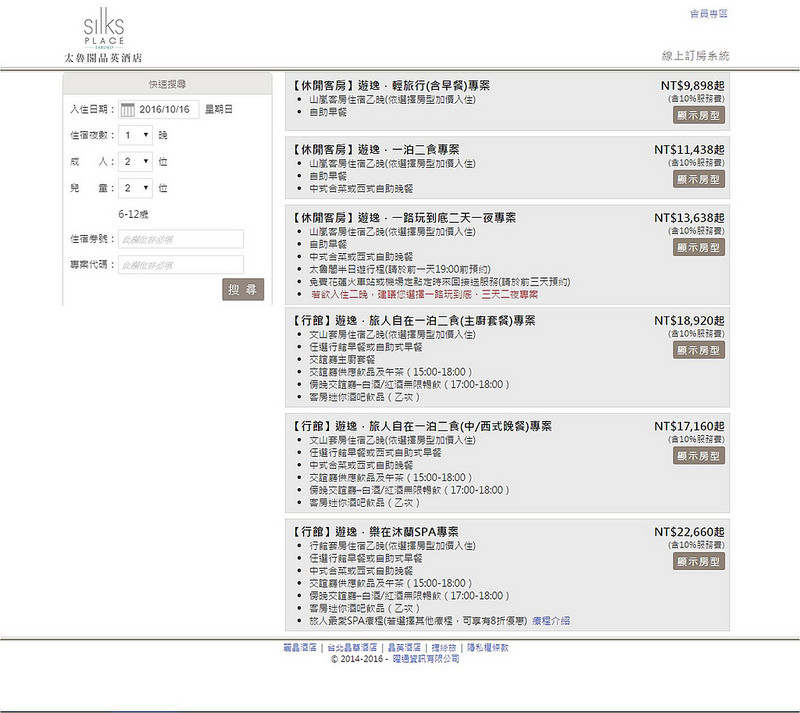This screenshot has width=800, height=713.
Task: Open the 療程介紹 SPA treatment link
Action: 551,621
